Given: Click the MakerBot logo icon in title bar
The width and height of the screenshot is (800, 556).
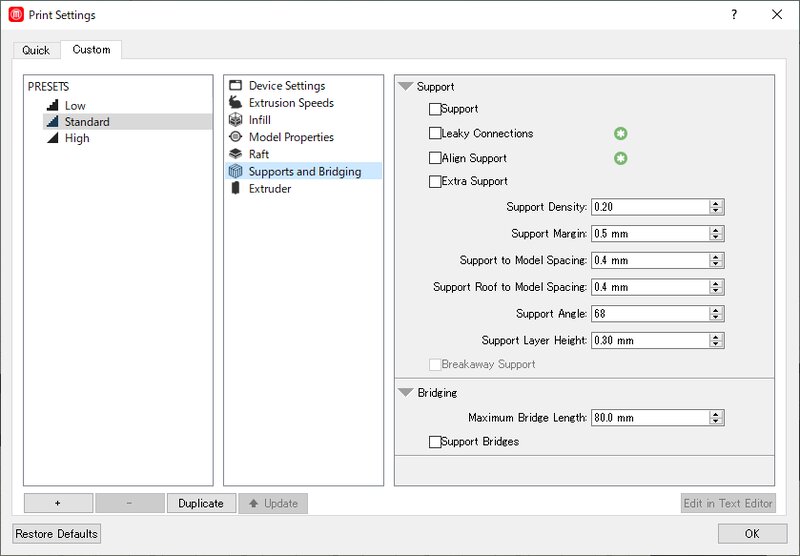Looking at the screenshot, I should click(16, 14).
